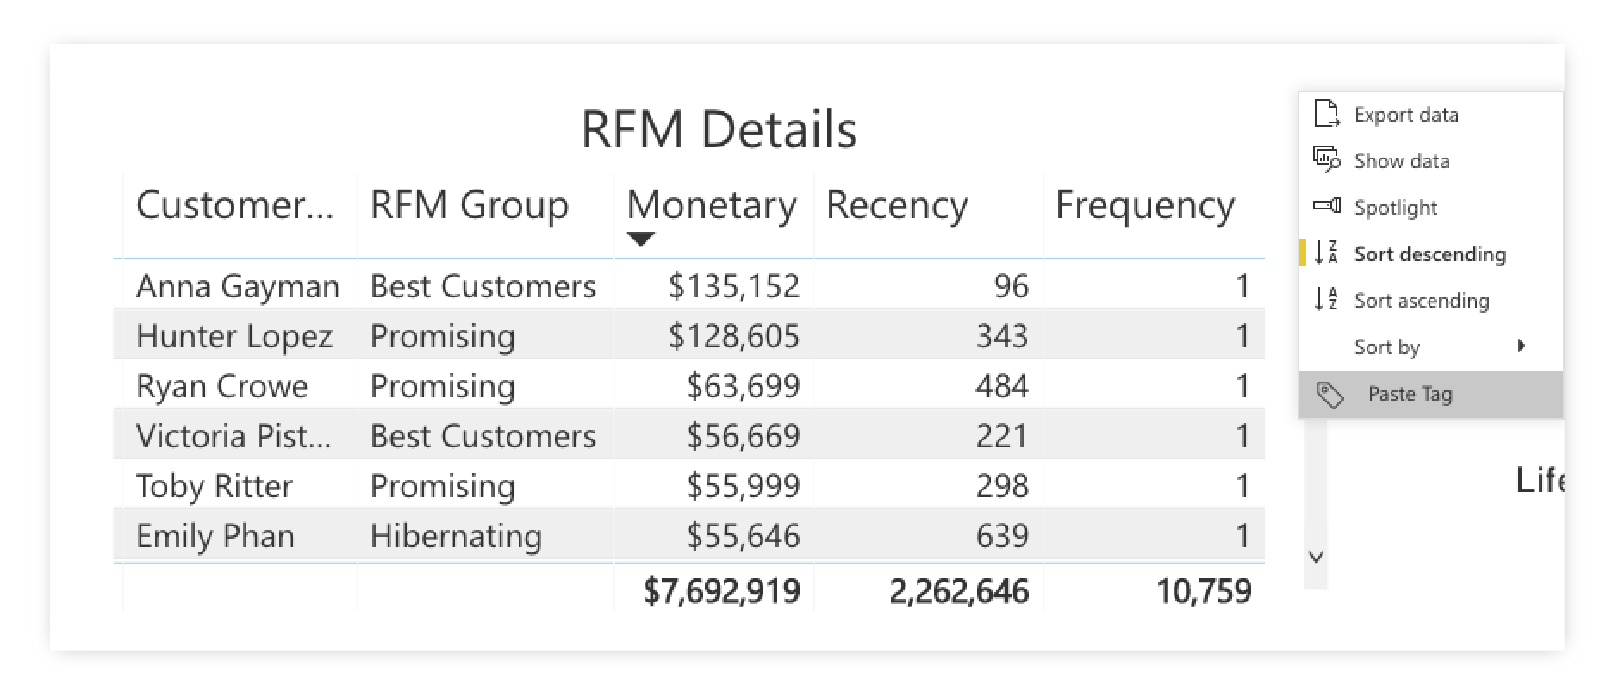Click Promising in Toby Ritter row
Screen dimensions: 1616x699
(x=443, y=486)
